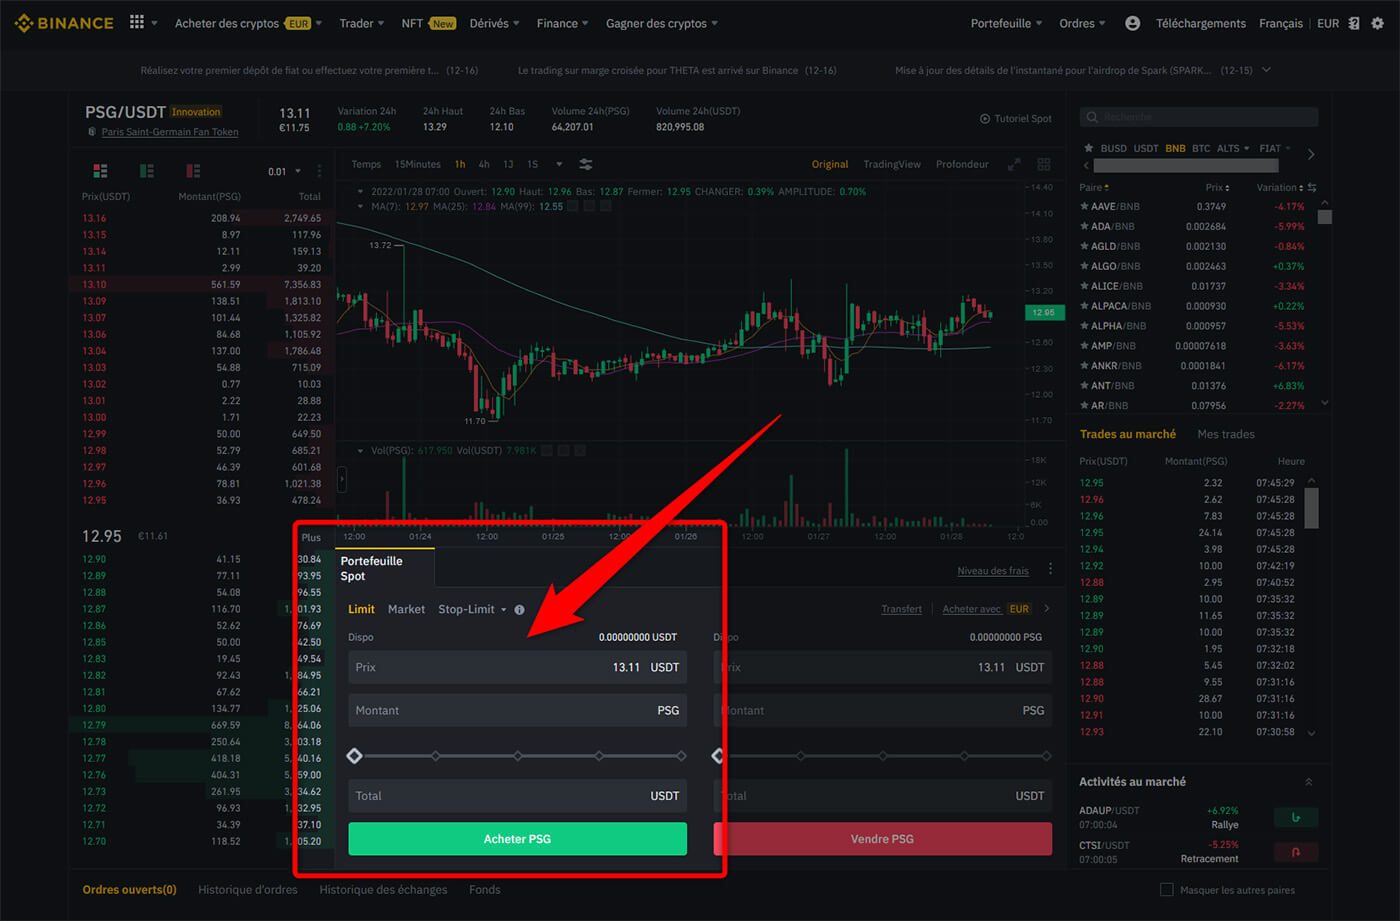Click the Vendre PSG button
Image resolution: width=1400 pixels, height=921 pixels.
(882, 839)
